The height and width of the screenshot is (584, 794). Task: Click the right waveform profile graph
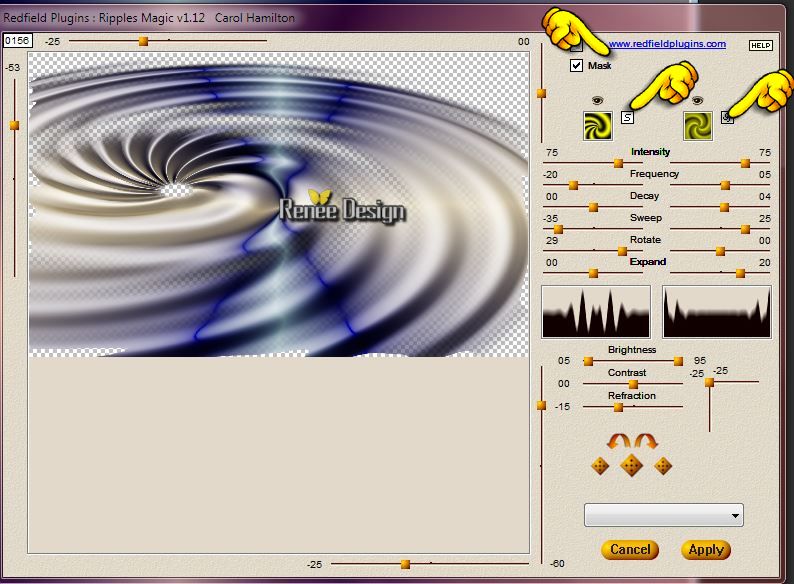click(717, 312)
